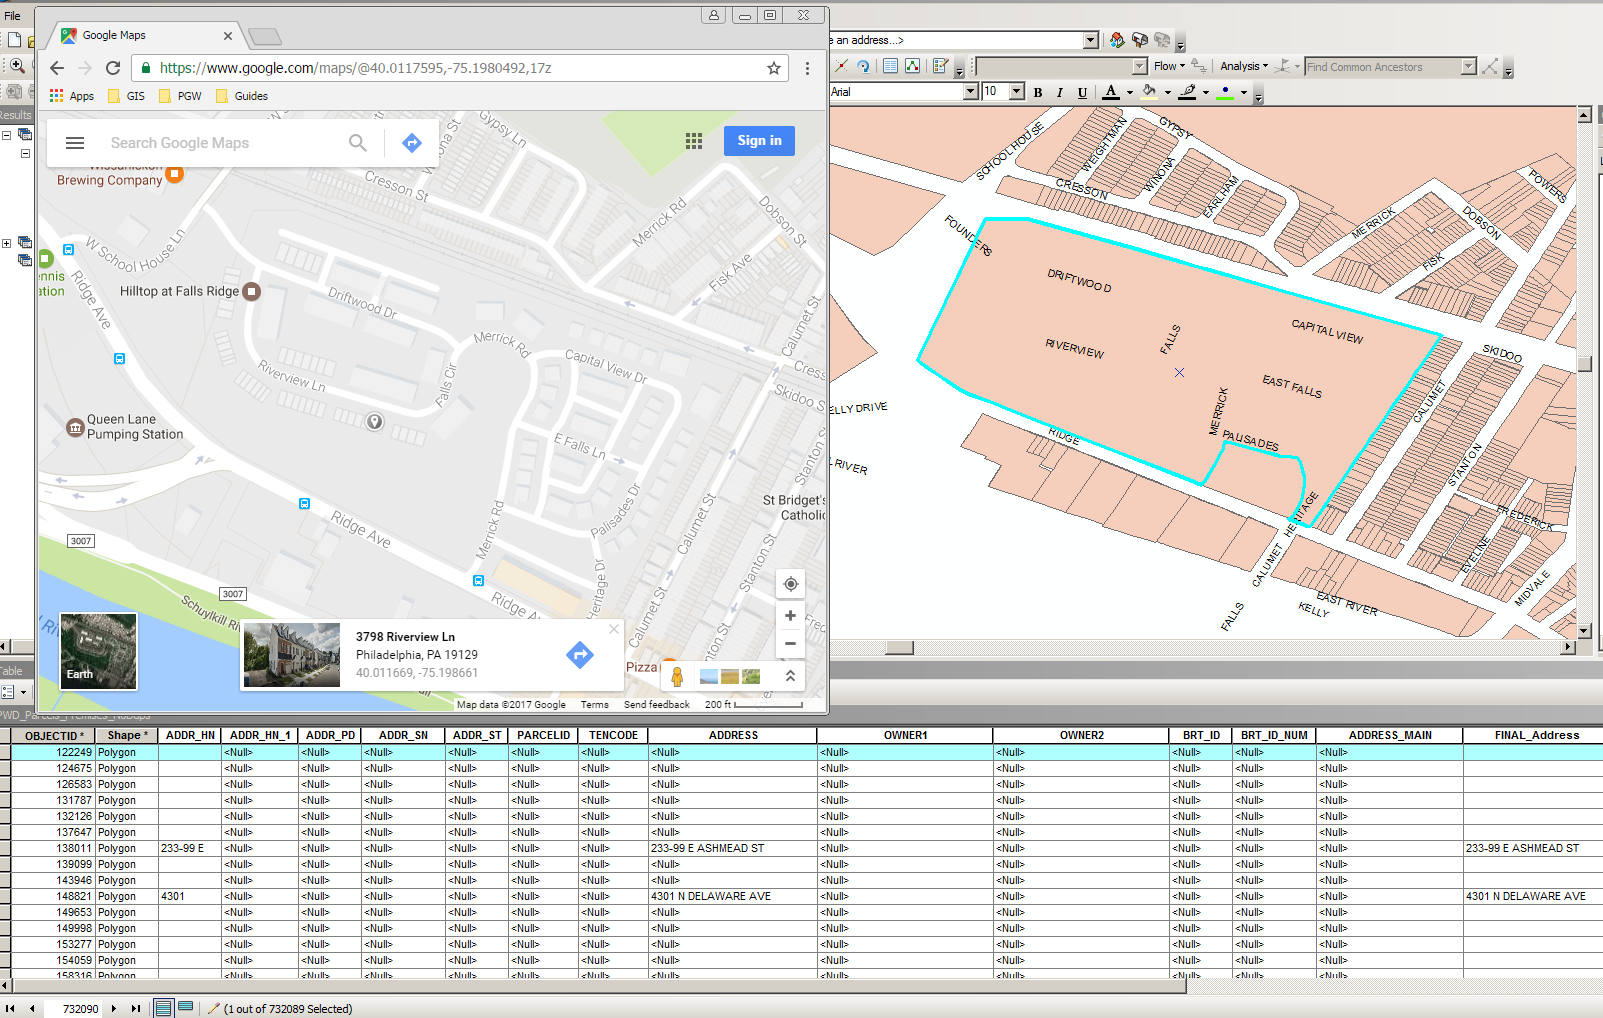
Task: Open the address locator dropdown
Action: (x=1090, y=40)
